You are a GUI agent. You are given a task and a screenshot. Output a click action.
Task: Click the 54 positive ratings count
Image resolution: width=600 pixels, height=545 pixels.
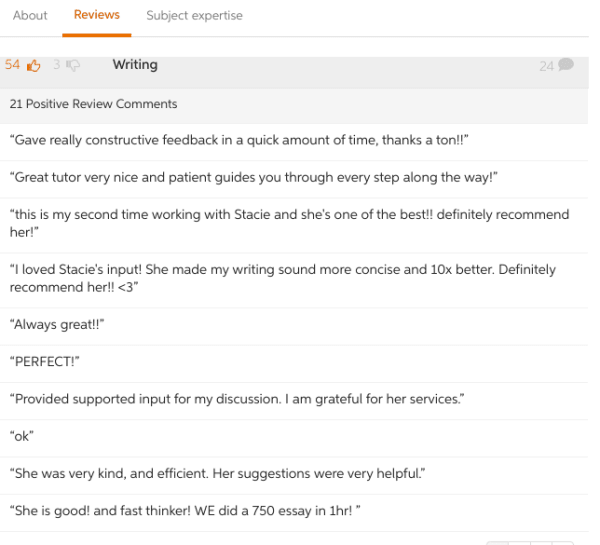[12, 64]
